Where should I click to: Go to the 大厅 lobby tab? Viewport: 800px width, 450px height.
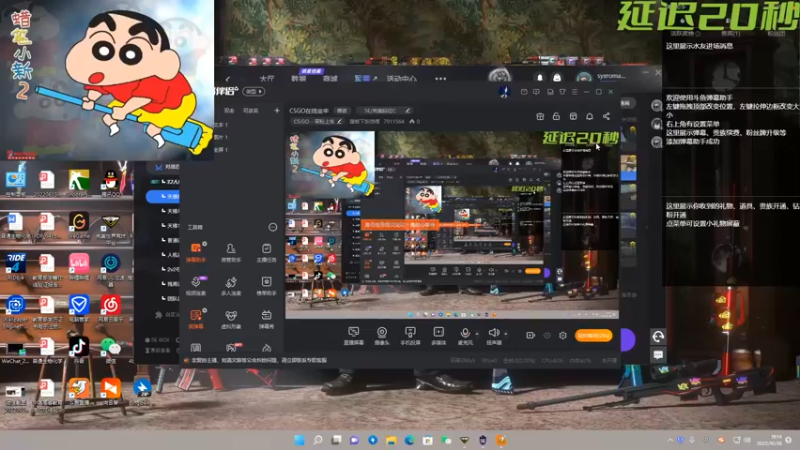pos(267,79)
